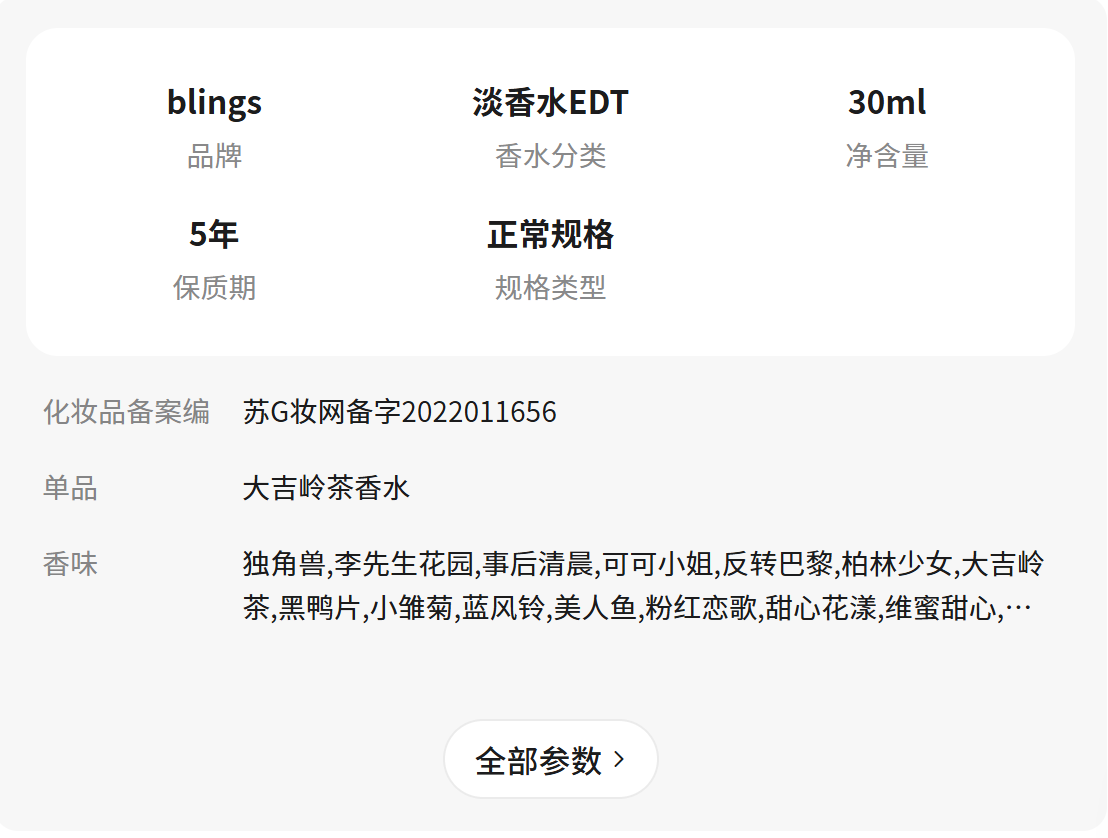Click the fragrance list line starting with 茶,黑鸭片

(620, 608)
